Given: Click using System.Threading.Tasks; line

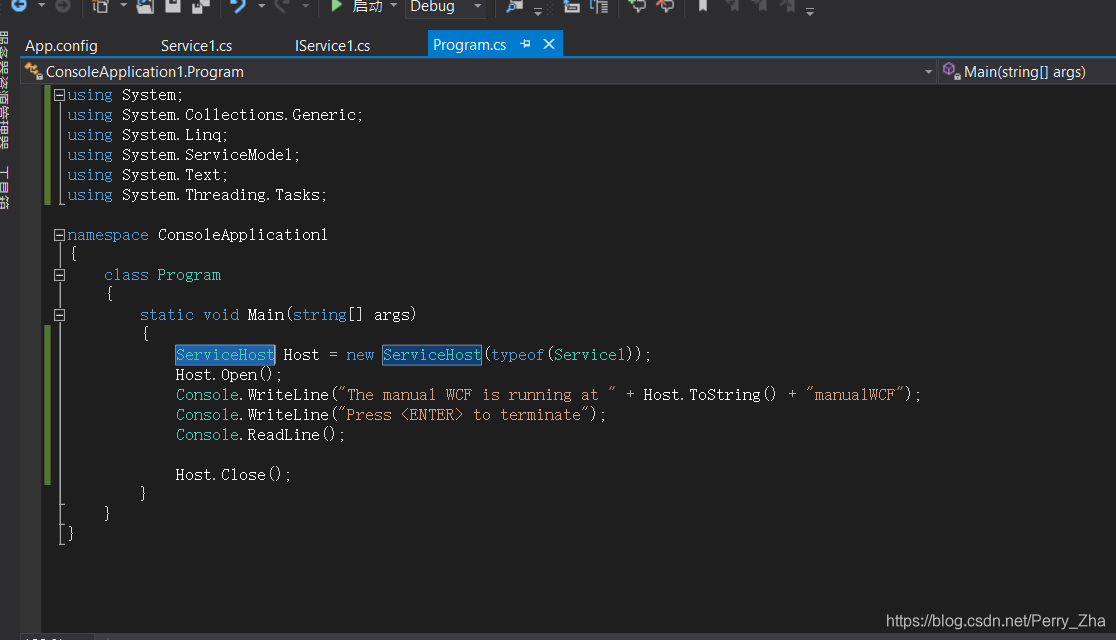Looking at the screenshot, I should coord(197,195).
